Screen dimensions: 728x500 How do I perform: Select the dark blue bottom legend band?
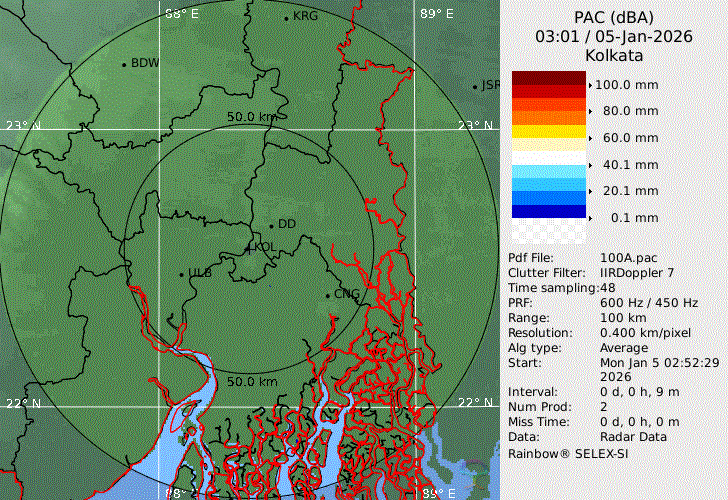point(548,211)
